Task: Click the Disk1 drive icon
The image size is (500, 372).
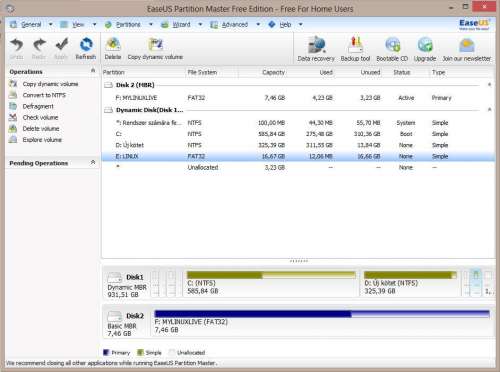Action: tap(115, 278)
